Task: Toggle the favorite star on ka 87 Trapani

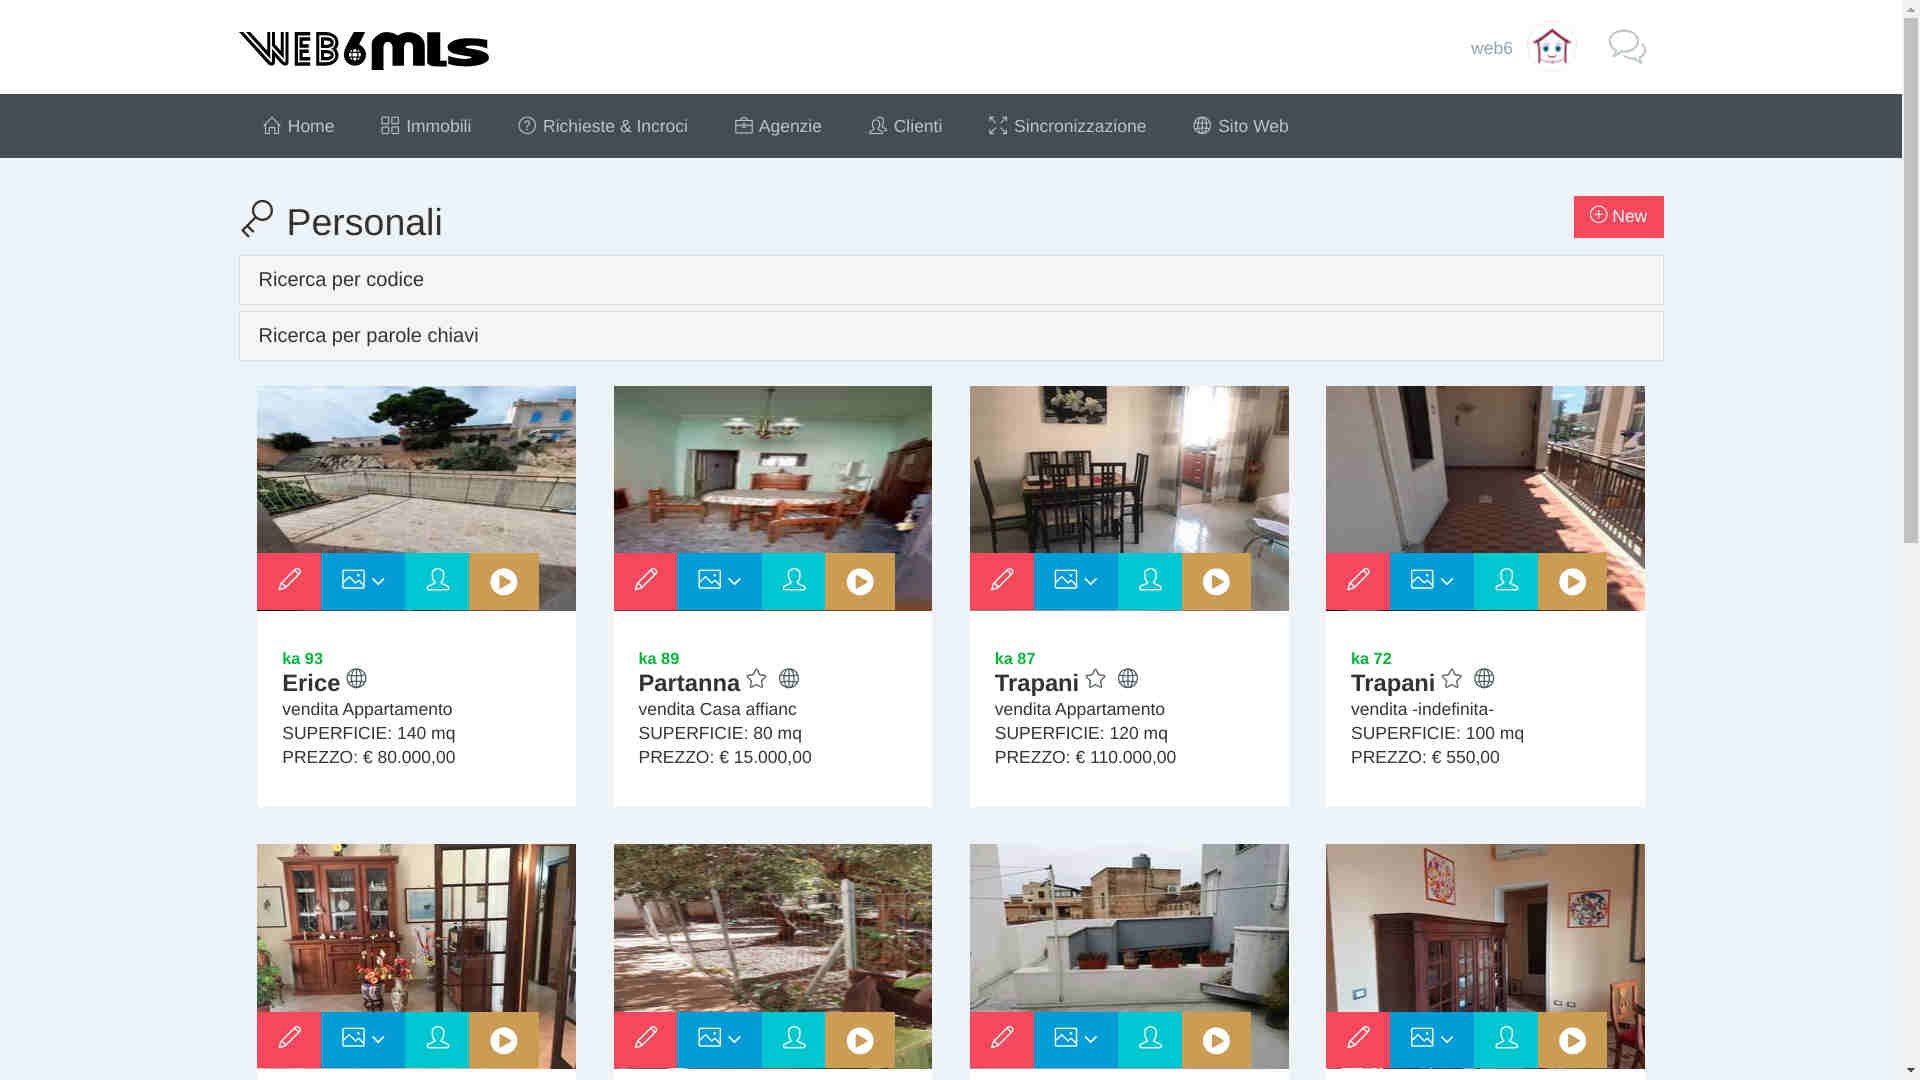Action: (x=1096, y=679)
